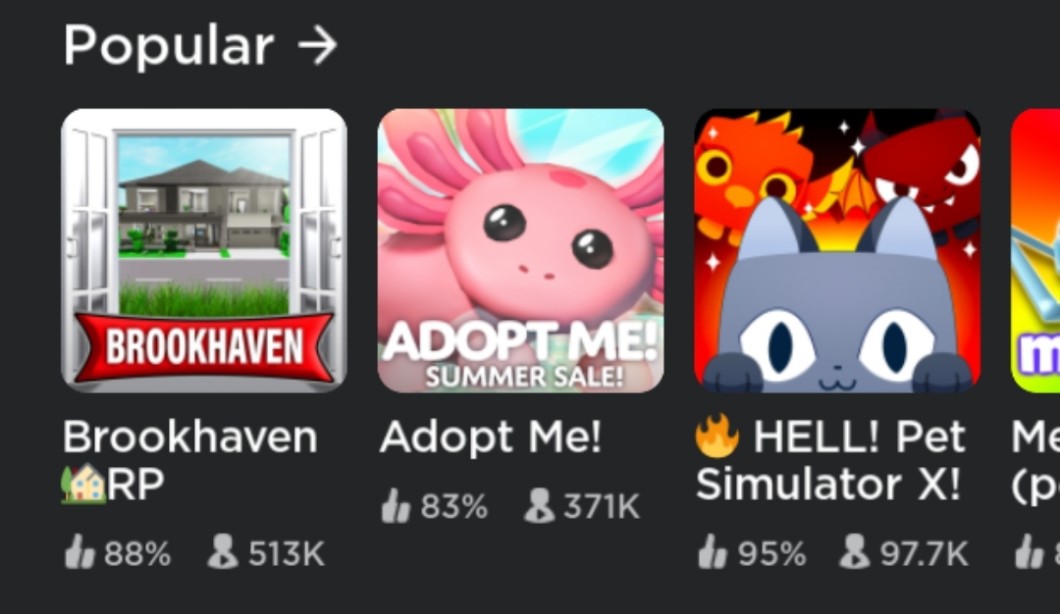Image resolution: width=1060 pixels, height=614 pixels.
Task: Click the 513K player count
Action: coord(286,553)
